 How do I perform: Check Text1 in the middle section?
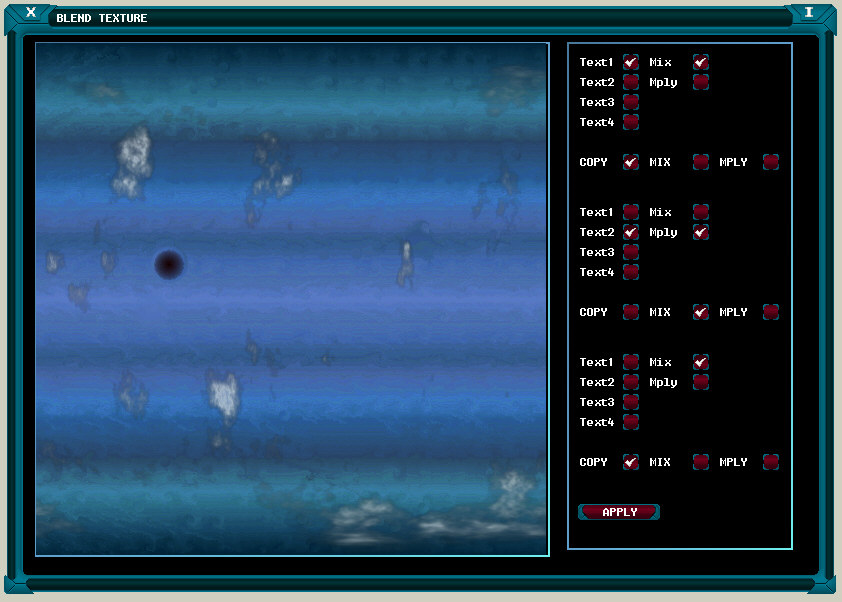coord(631,212)
